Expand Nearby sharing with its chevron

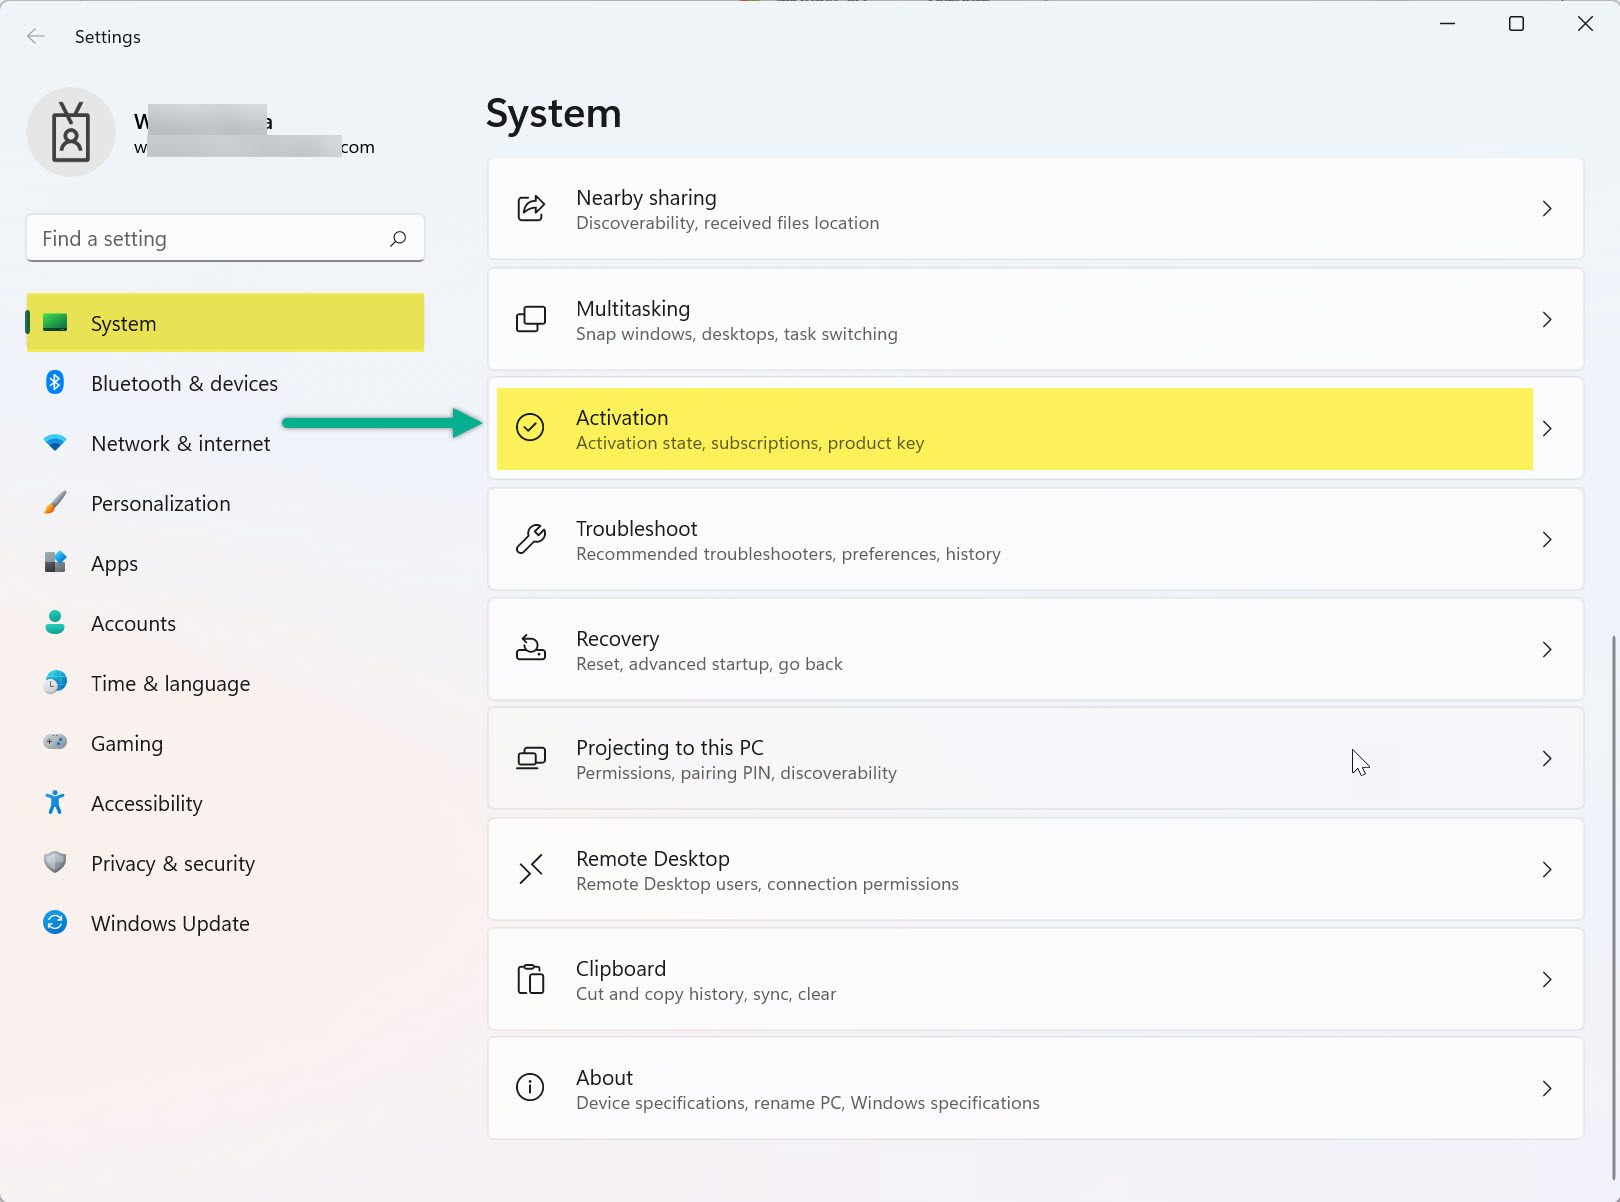[x=1547, y=209]
